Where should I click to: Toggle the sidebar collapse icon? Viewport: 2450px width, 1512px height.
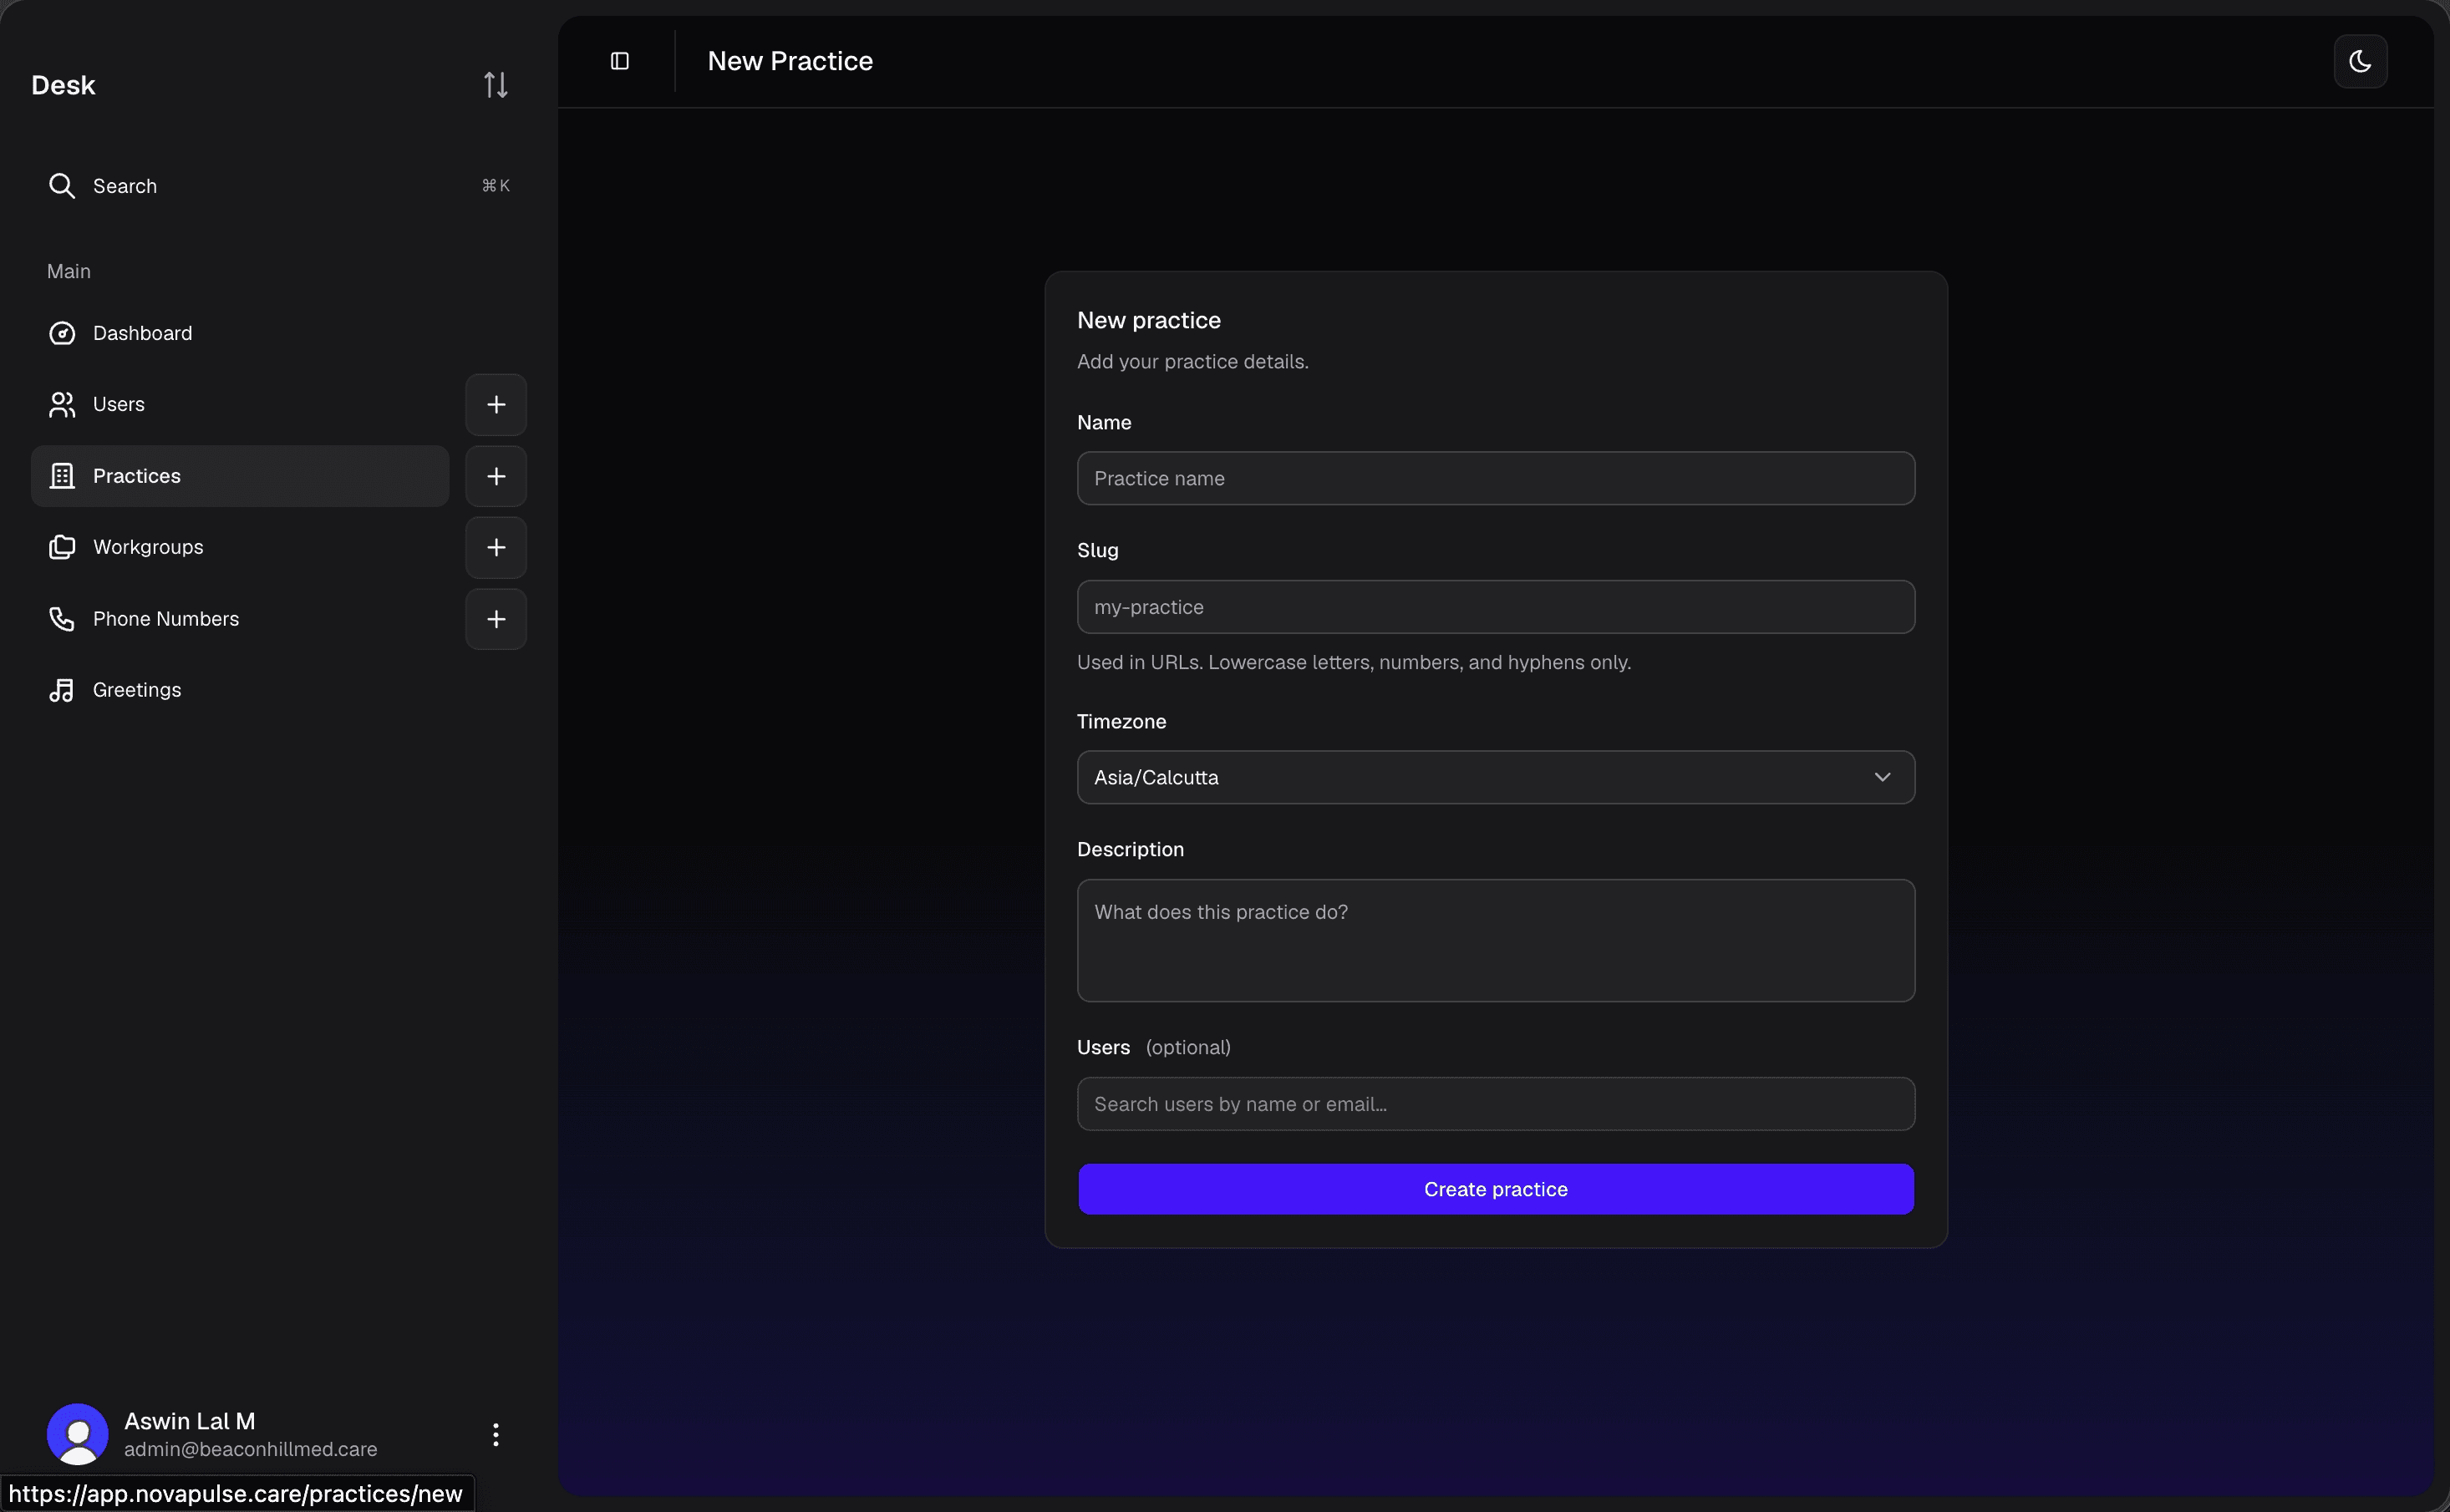pyautogui.click(x=620, y=61)
